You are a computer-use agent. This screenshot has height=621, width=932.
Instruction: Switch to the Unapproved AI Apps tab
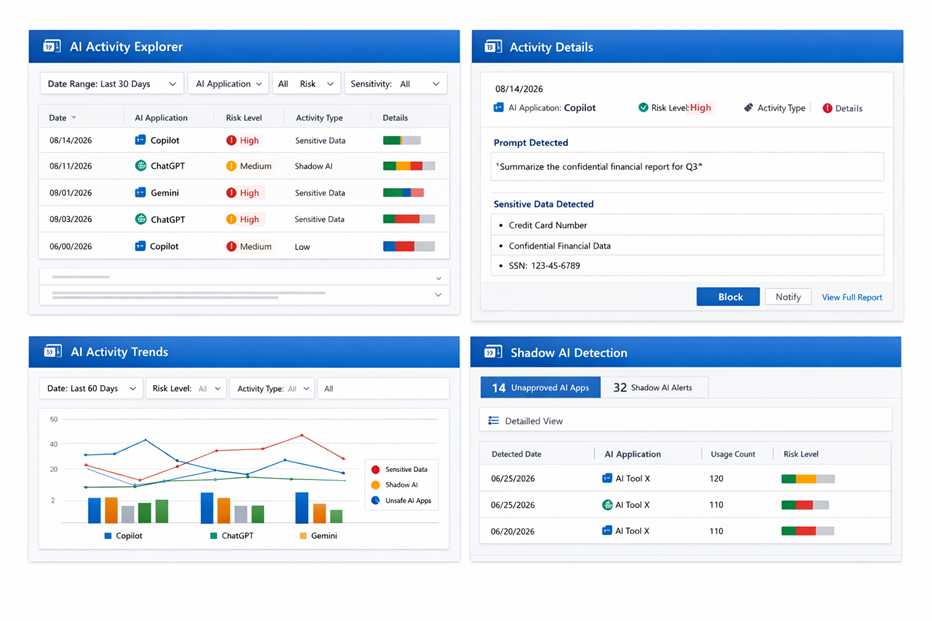point(540,388)
